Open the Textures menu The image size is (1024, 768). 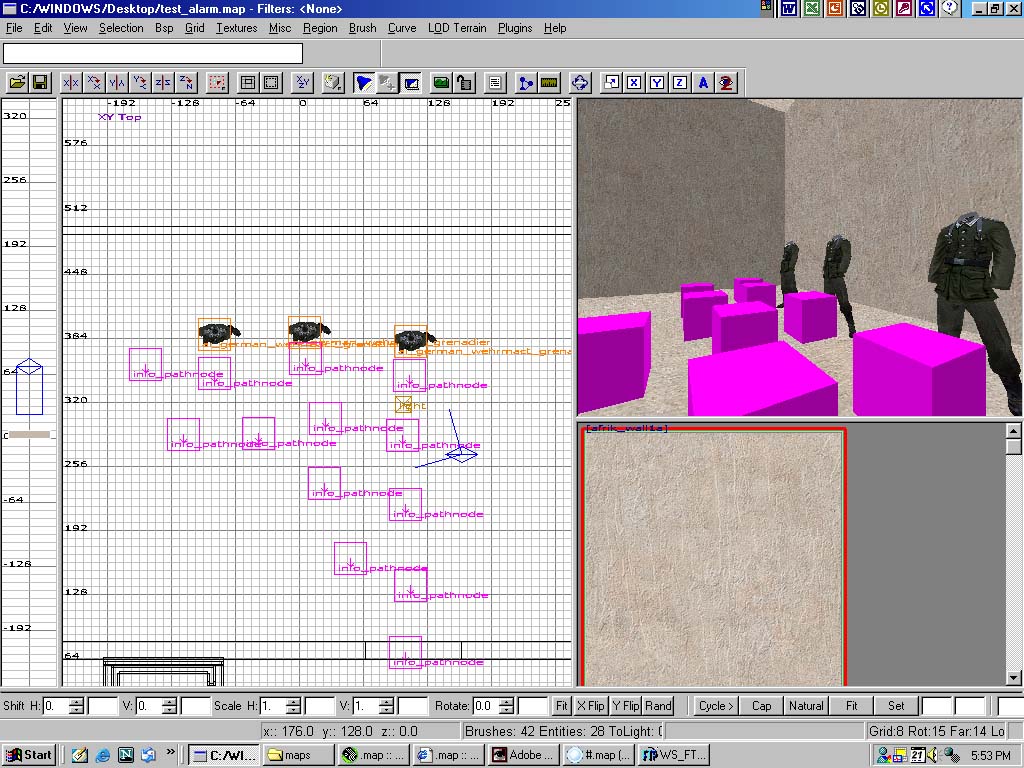tap(236, 28)
